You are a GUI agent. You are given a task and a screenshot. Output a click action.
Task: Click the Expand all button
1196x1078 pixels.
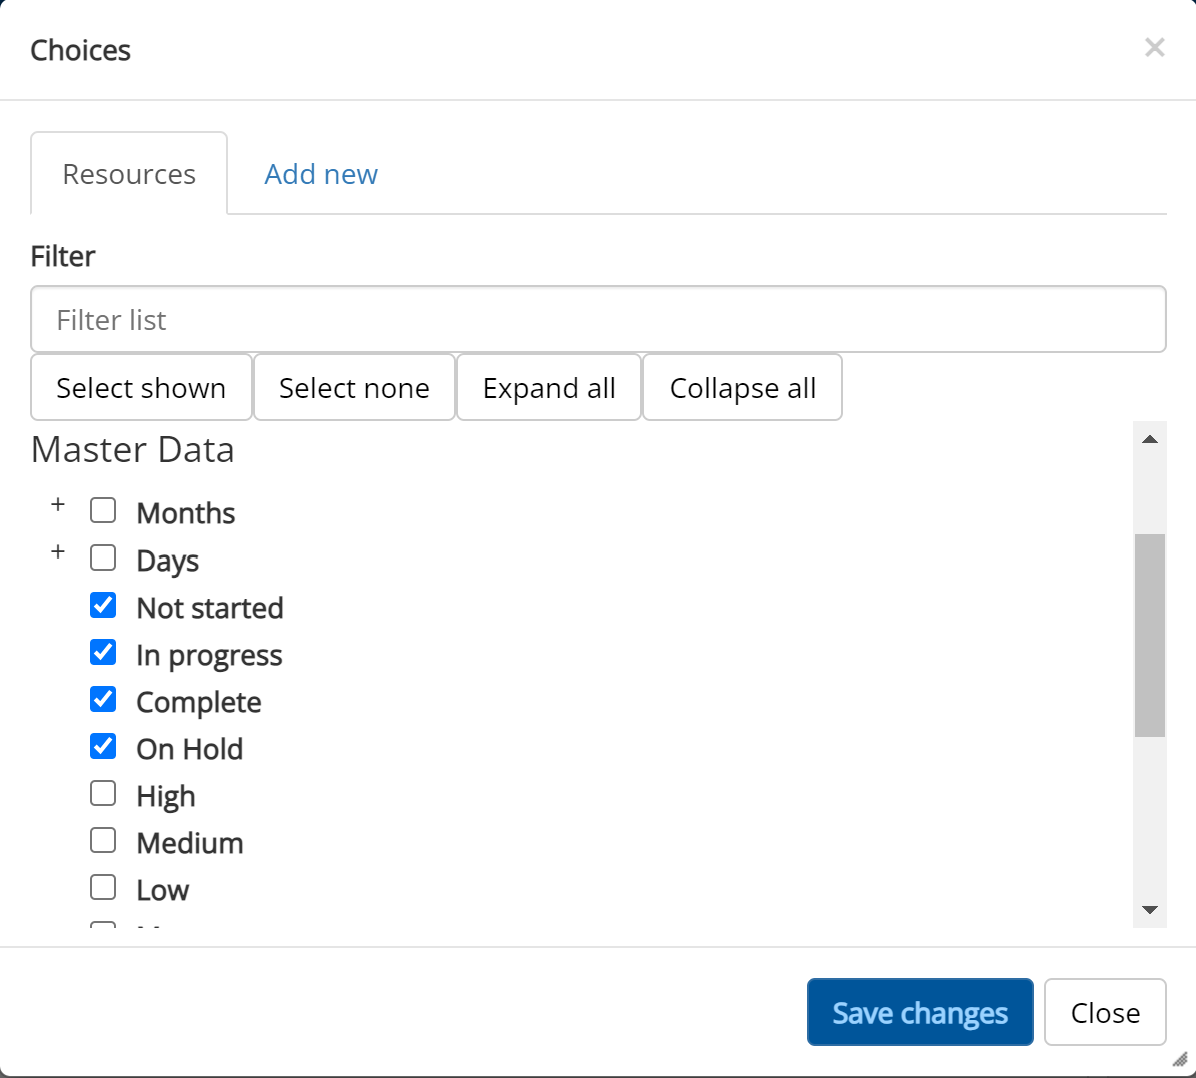coord(549,388)
